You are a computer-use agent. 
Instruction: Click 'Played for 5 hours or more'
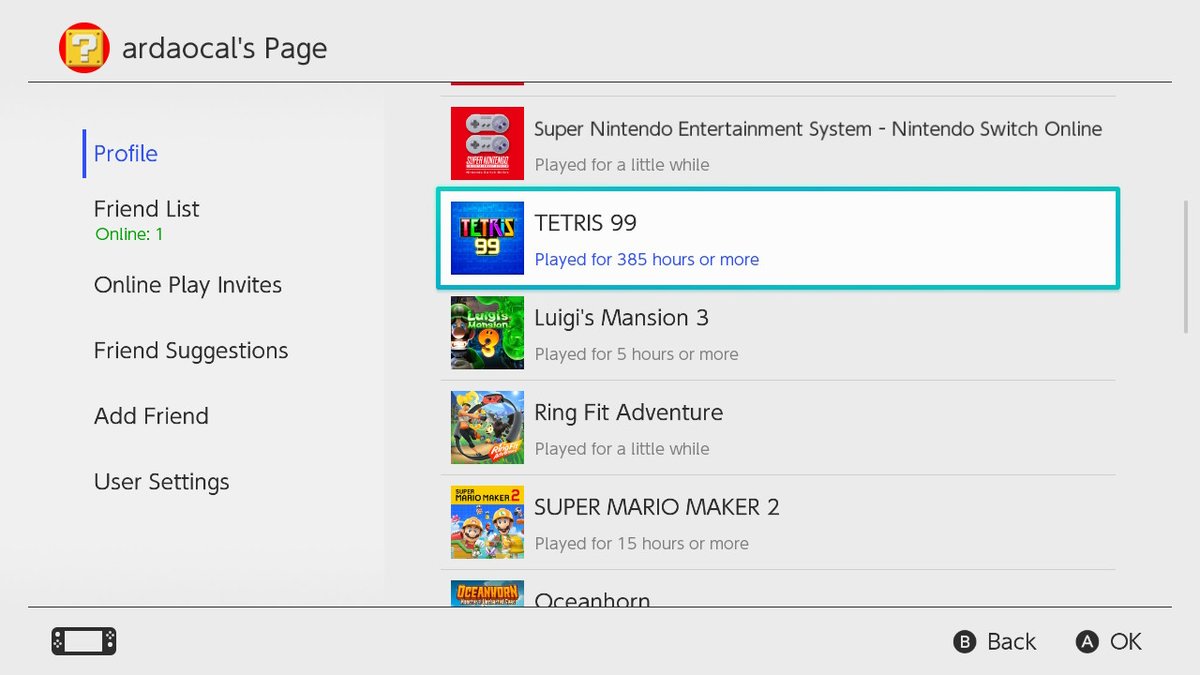637,354
